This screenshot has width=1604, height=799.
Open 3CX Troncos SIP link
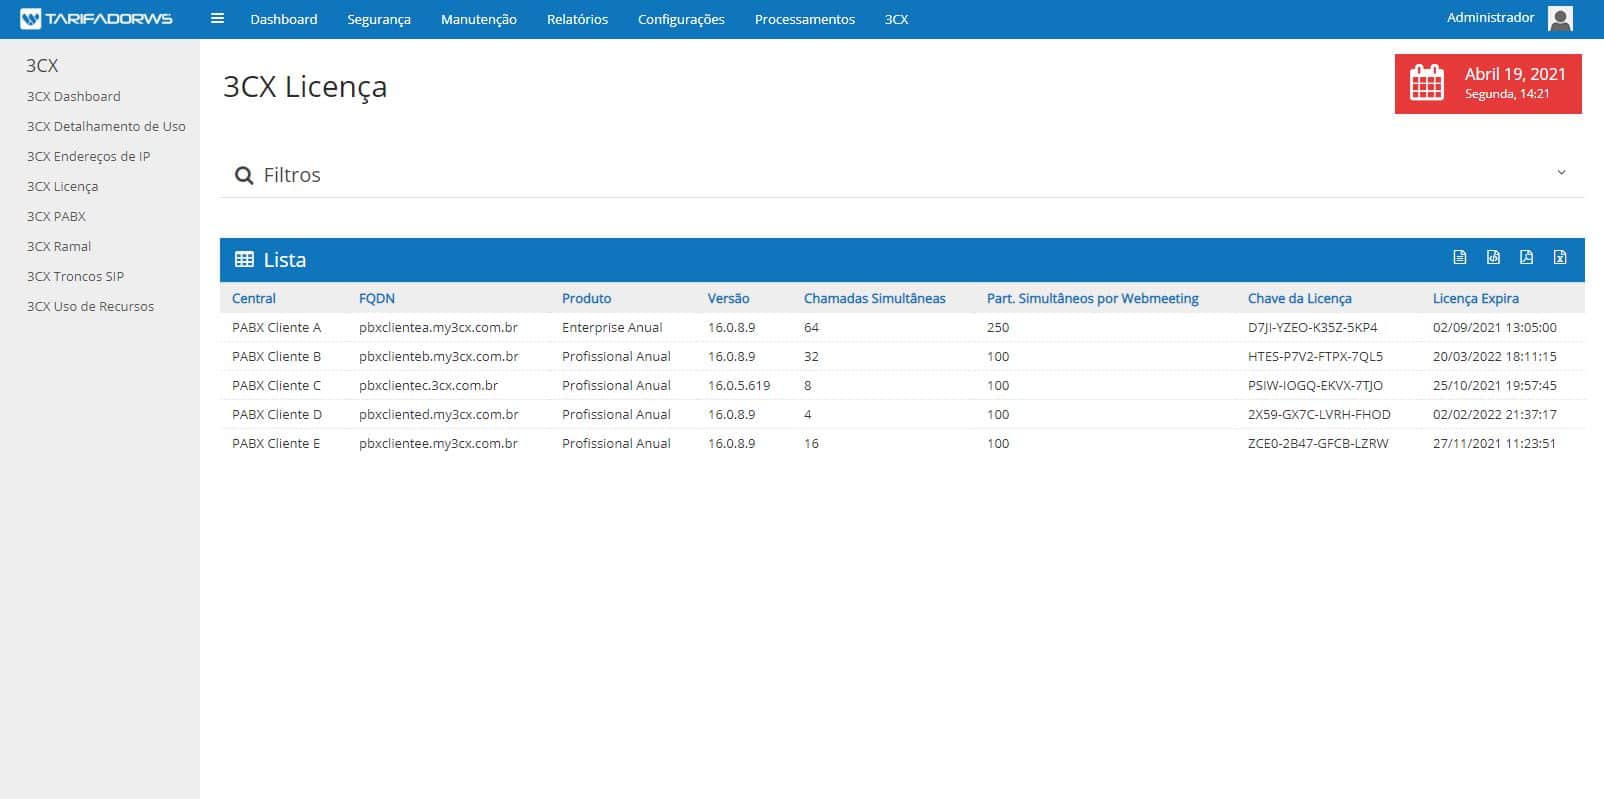(x=76, y=276)
